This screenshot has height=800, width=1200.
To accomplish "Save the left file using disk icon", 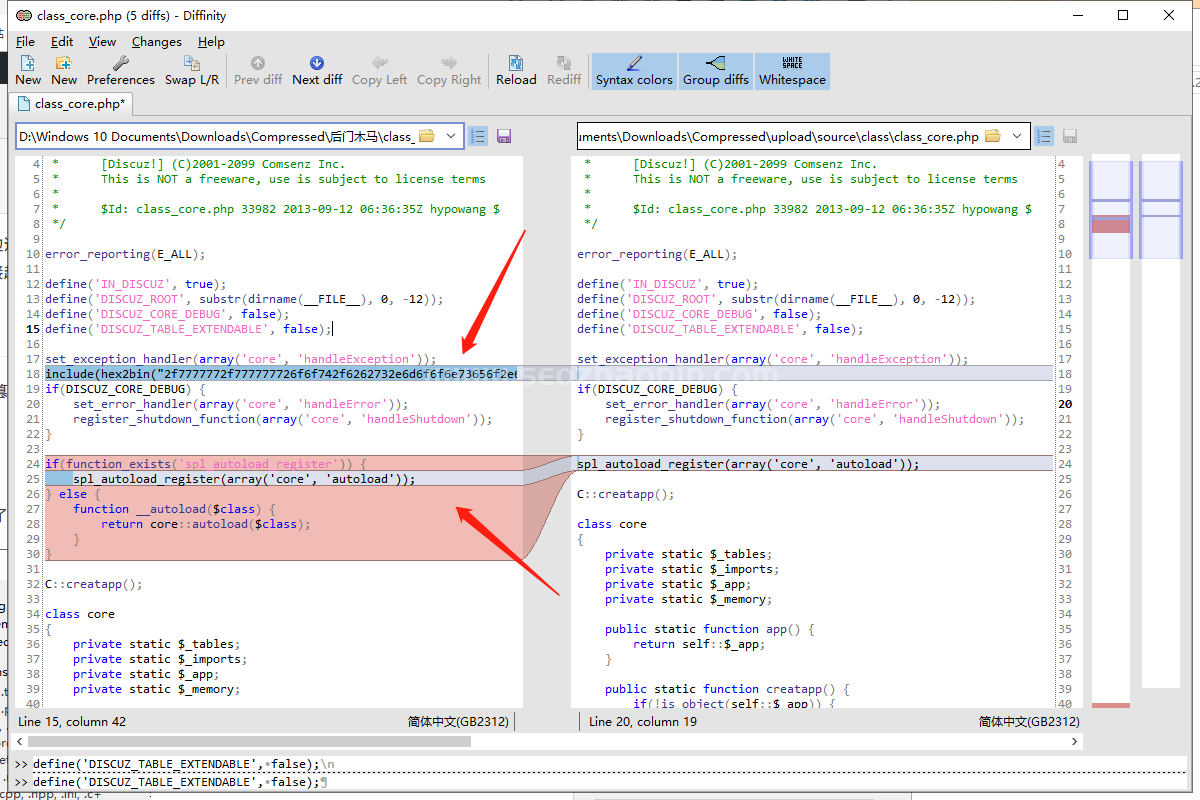I will tap(504, 136).
